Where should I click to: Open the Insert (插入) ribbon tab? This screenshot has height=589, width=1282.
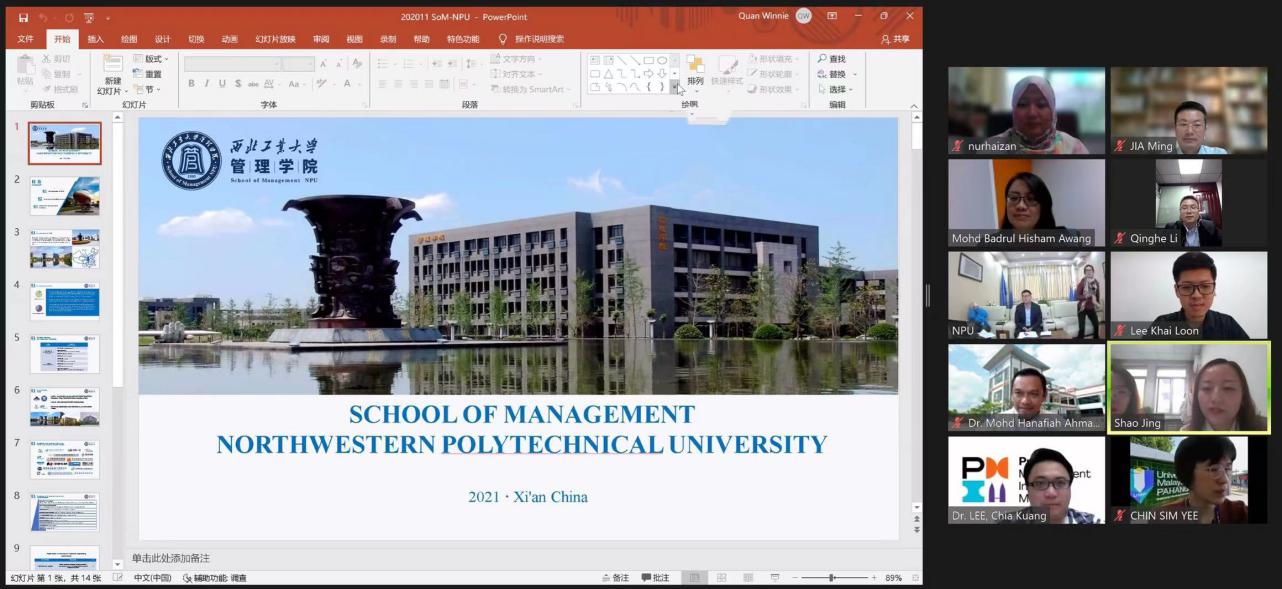coord(95,39)
